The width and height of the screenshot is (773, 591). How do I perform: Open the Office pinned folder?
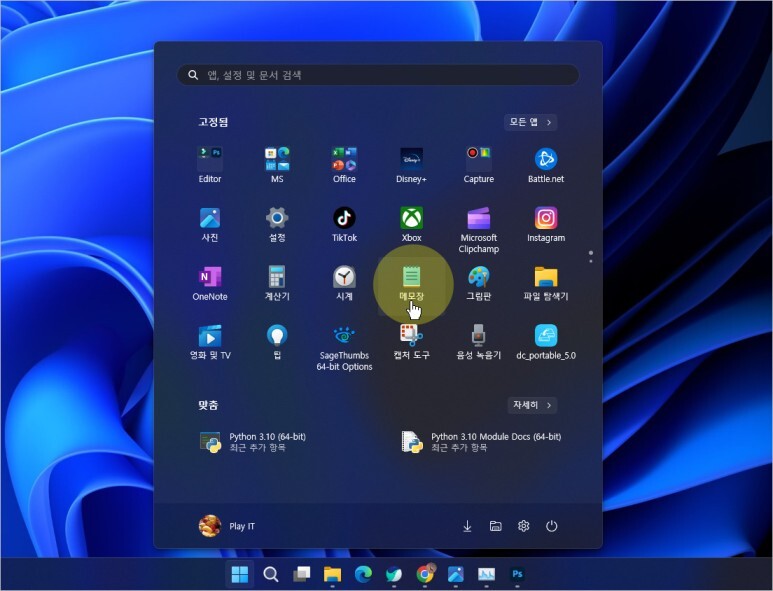point(344,165)
